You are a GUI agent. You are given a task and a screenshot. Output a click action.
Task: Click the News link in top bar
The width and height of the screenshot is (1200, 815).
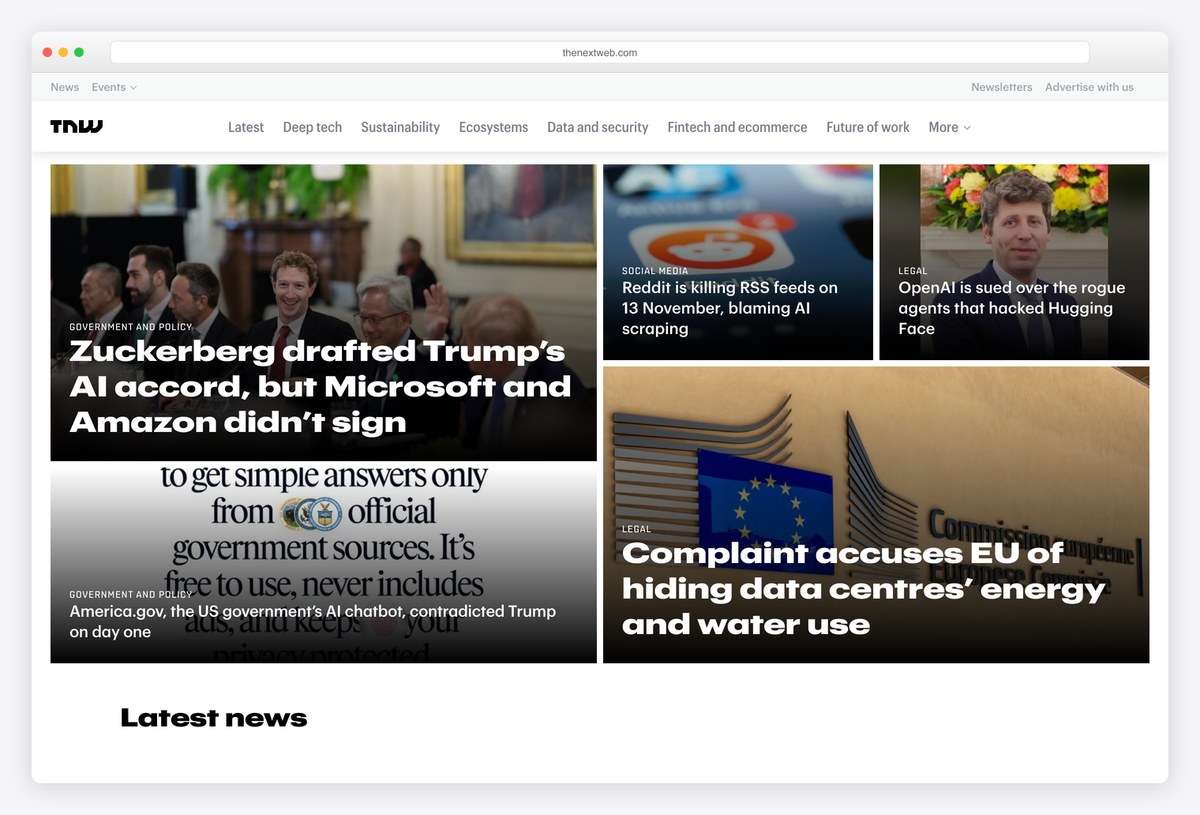click(x=65, y=87)
